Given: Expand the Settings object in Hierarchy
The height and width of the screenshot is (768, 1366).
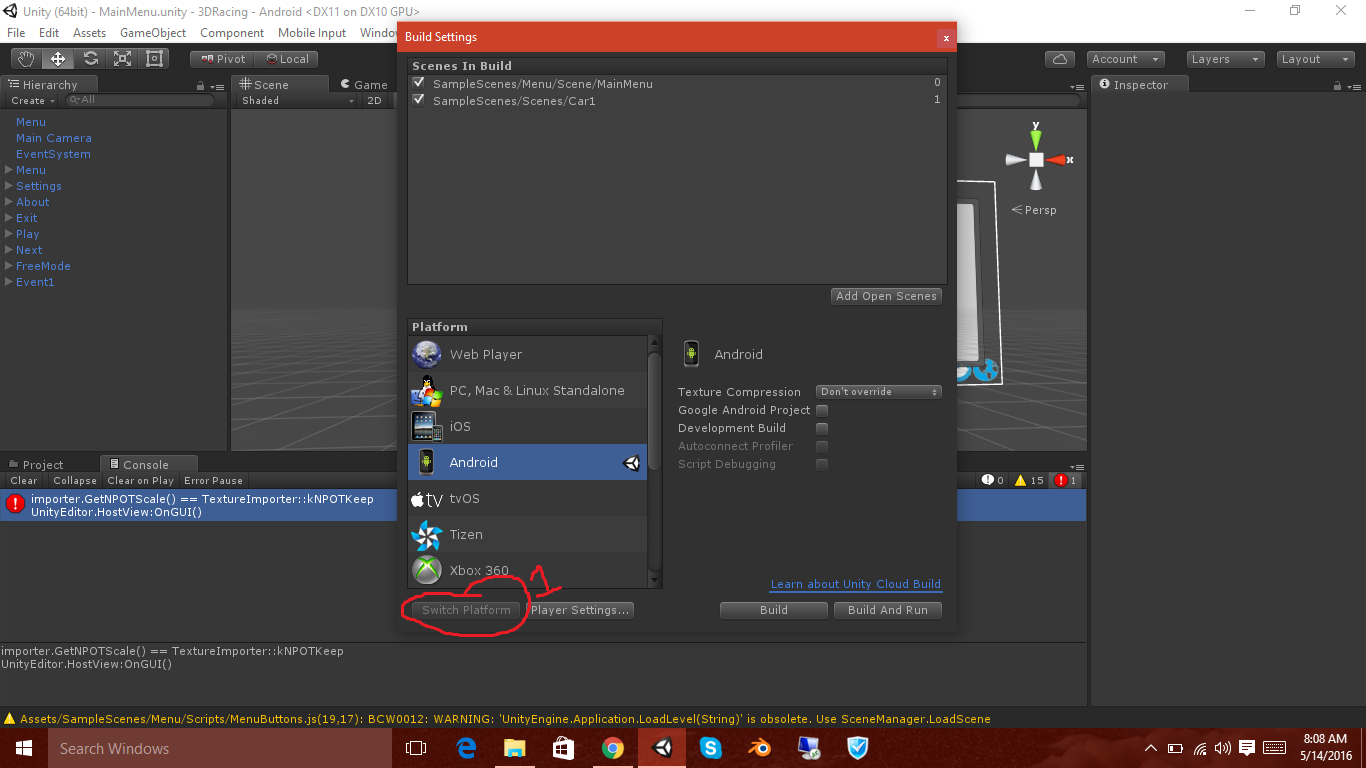Looking at the screenshot, I should (x=9, y=186).
